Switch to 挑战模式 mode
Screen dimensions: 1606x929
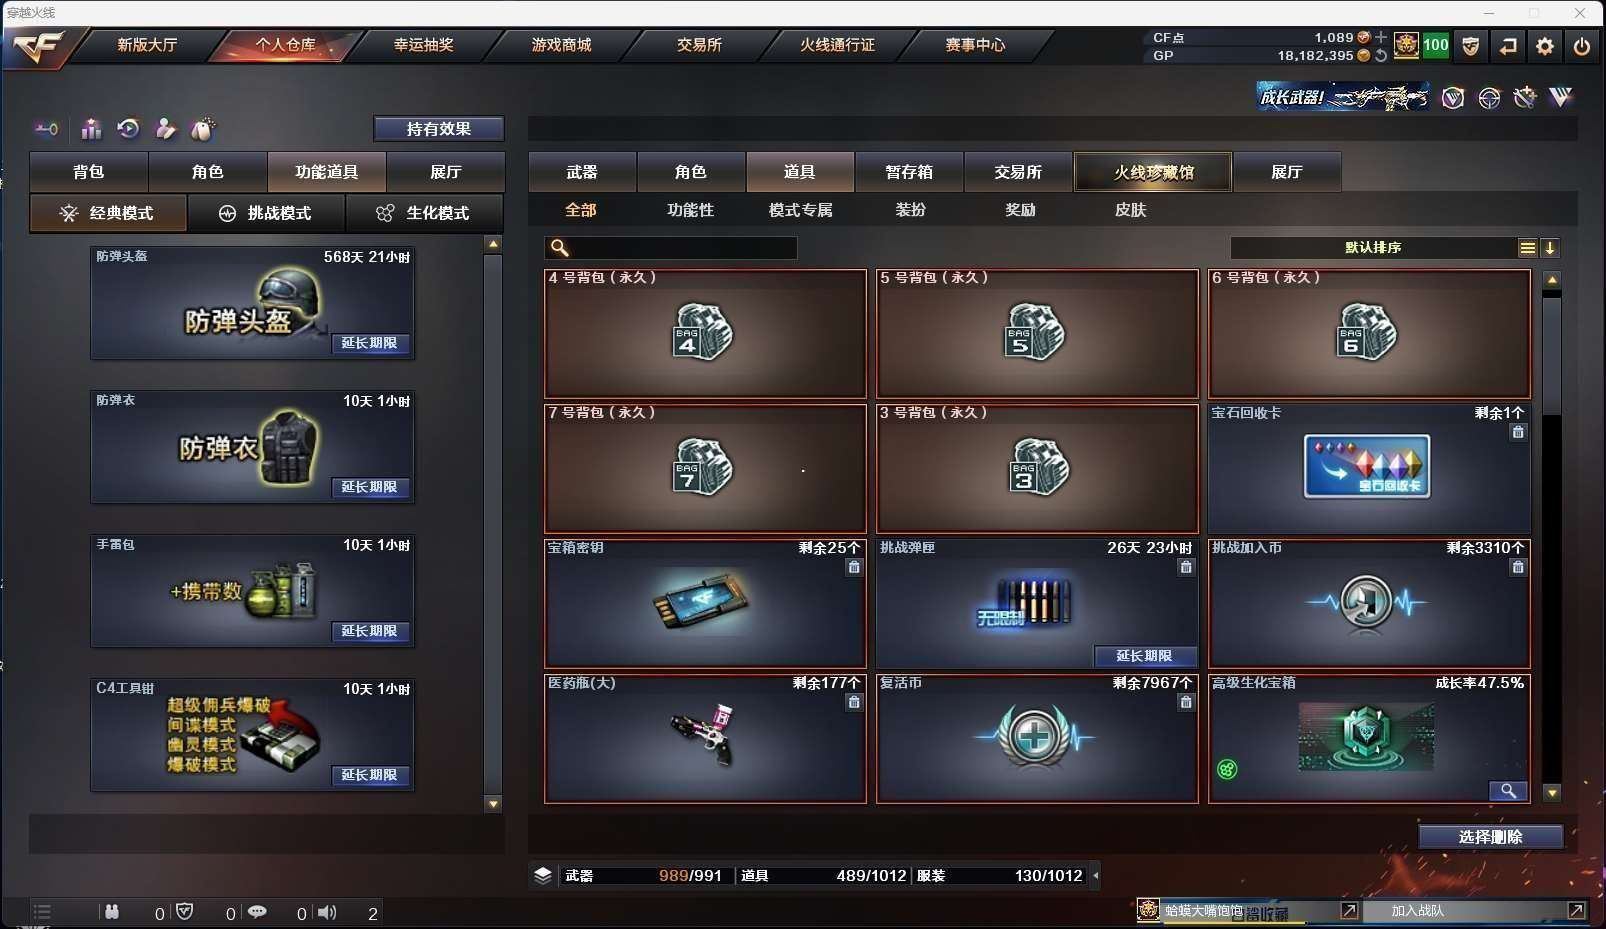pyautogui.click(x=266, y=213)
